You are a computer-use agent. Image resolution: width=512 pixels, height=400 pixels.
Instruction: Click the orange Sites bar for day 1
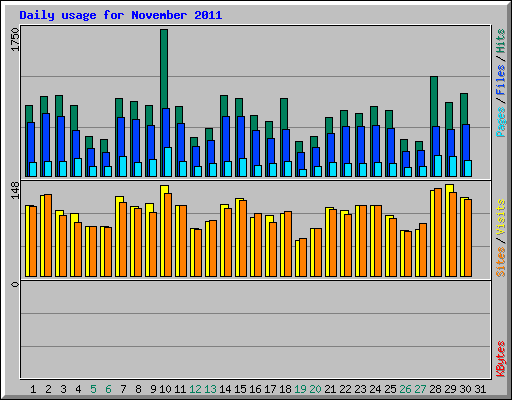point(33,241)
